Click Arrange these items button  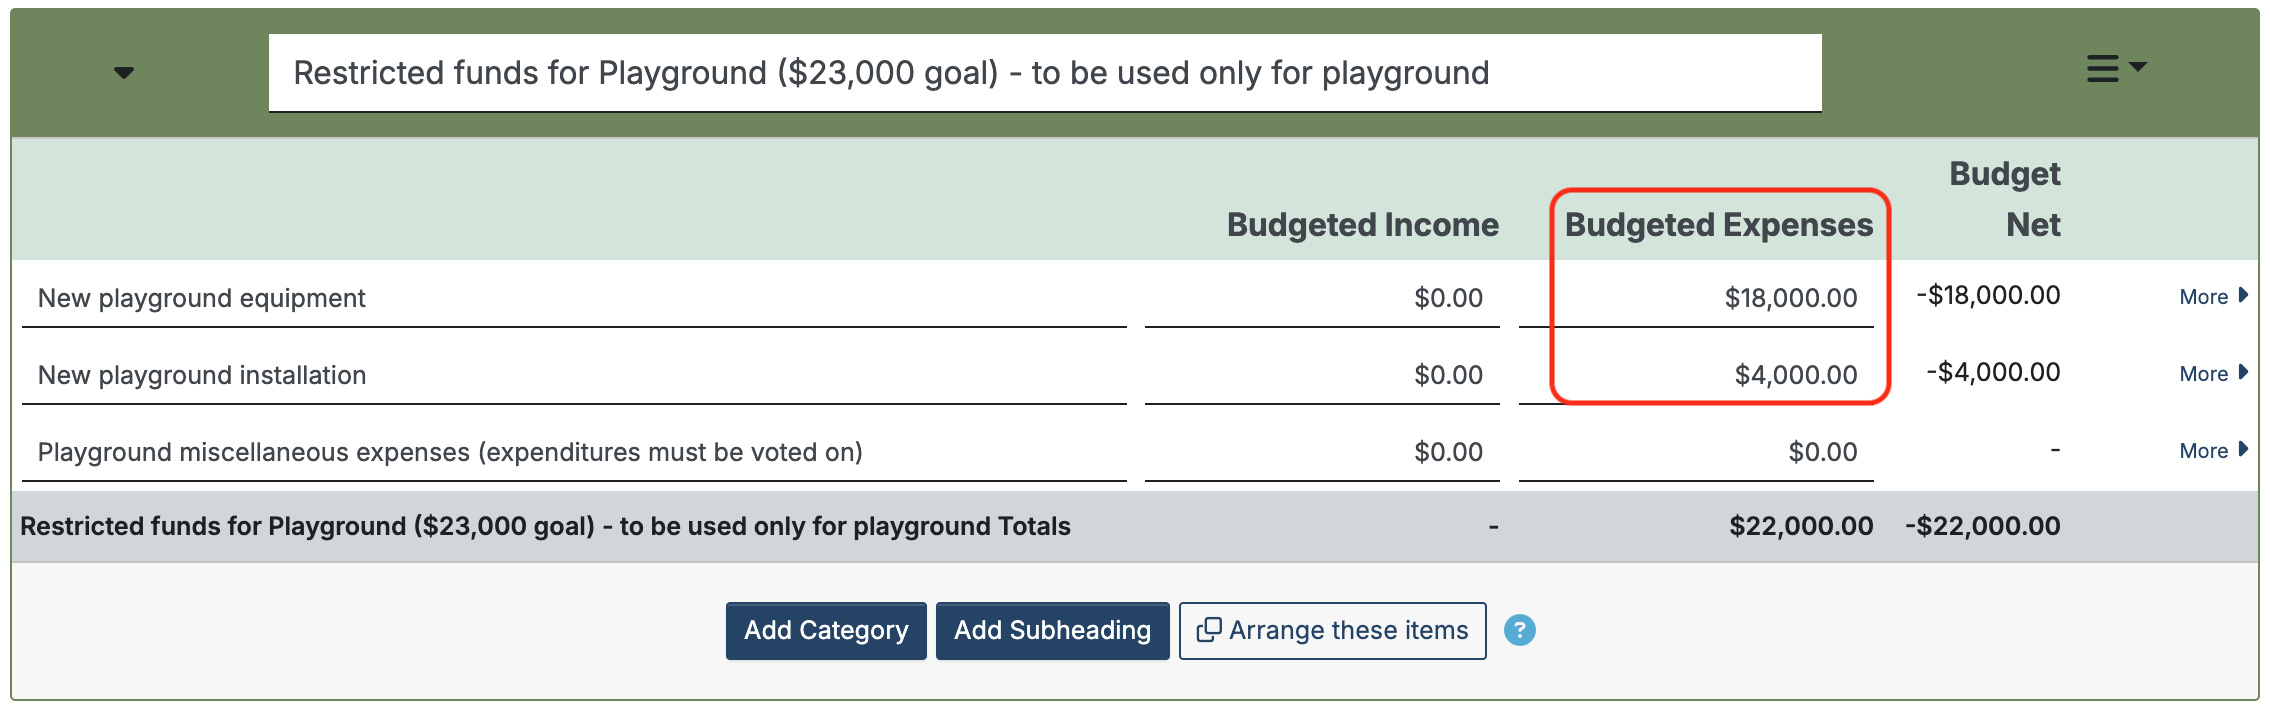pyautogui.click(x=1332, y=631)
